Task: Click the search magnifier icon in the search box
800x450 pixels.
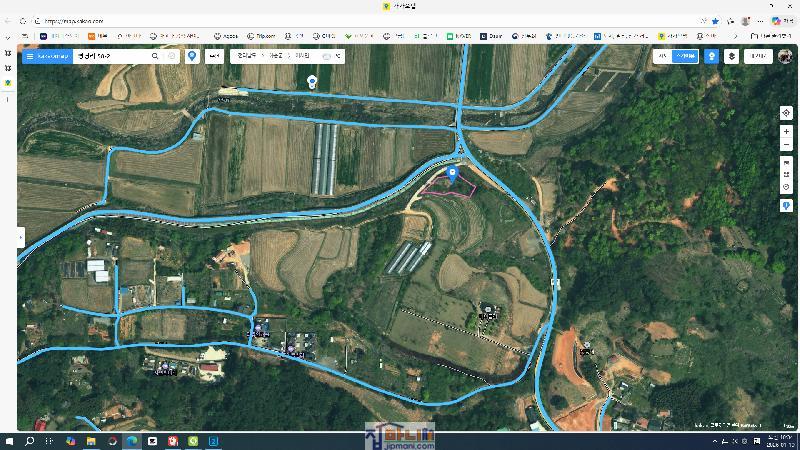Action: tap(155, 56)
